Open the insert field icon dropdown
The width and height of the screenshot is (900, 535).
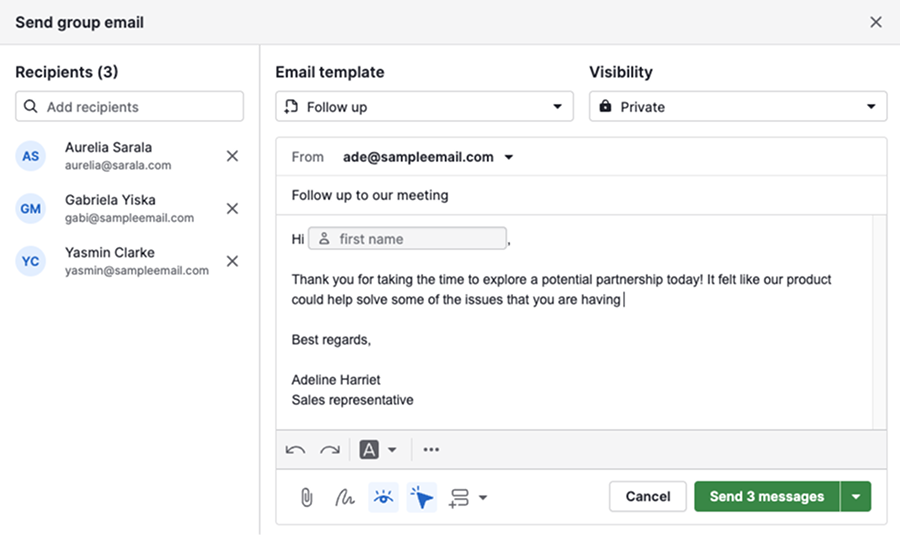(468, 497)
